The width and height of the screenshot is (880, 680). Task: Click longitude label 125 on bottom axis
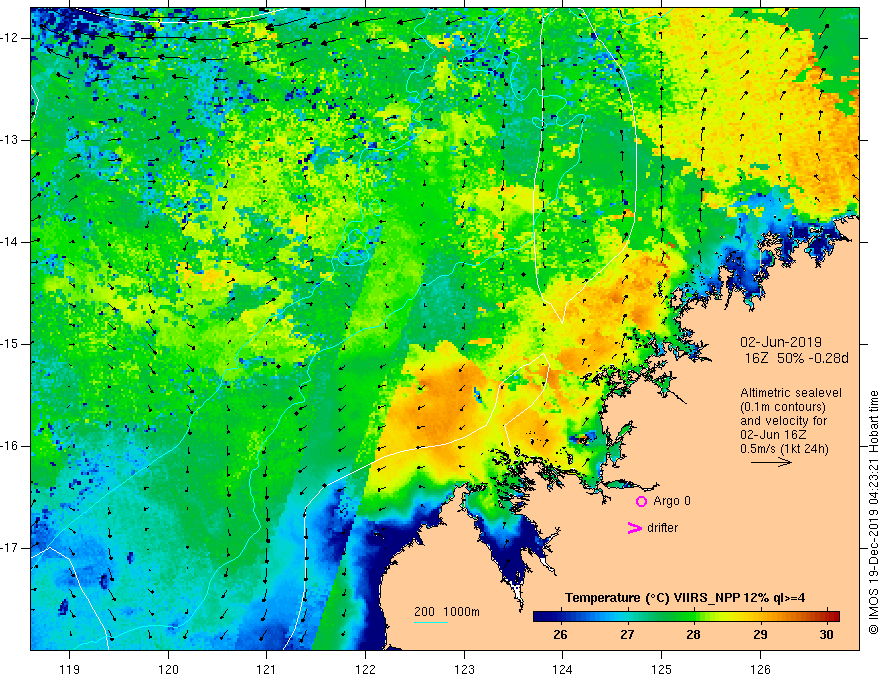coord(662,669)
